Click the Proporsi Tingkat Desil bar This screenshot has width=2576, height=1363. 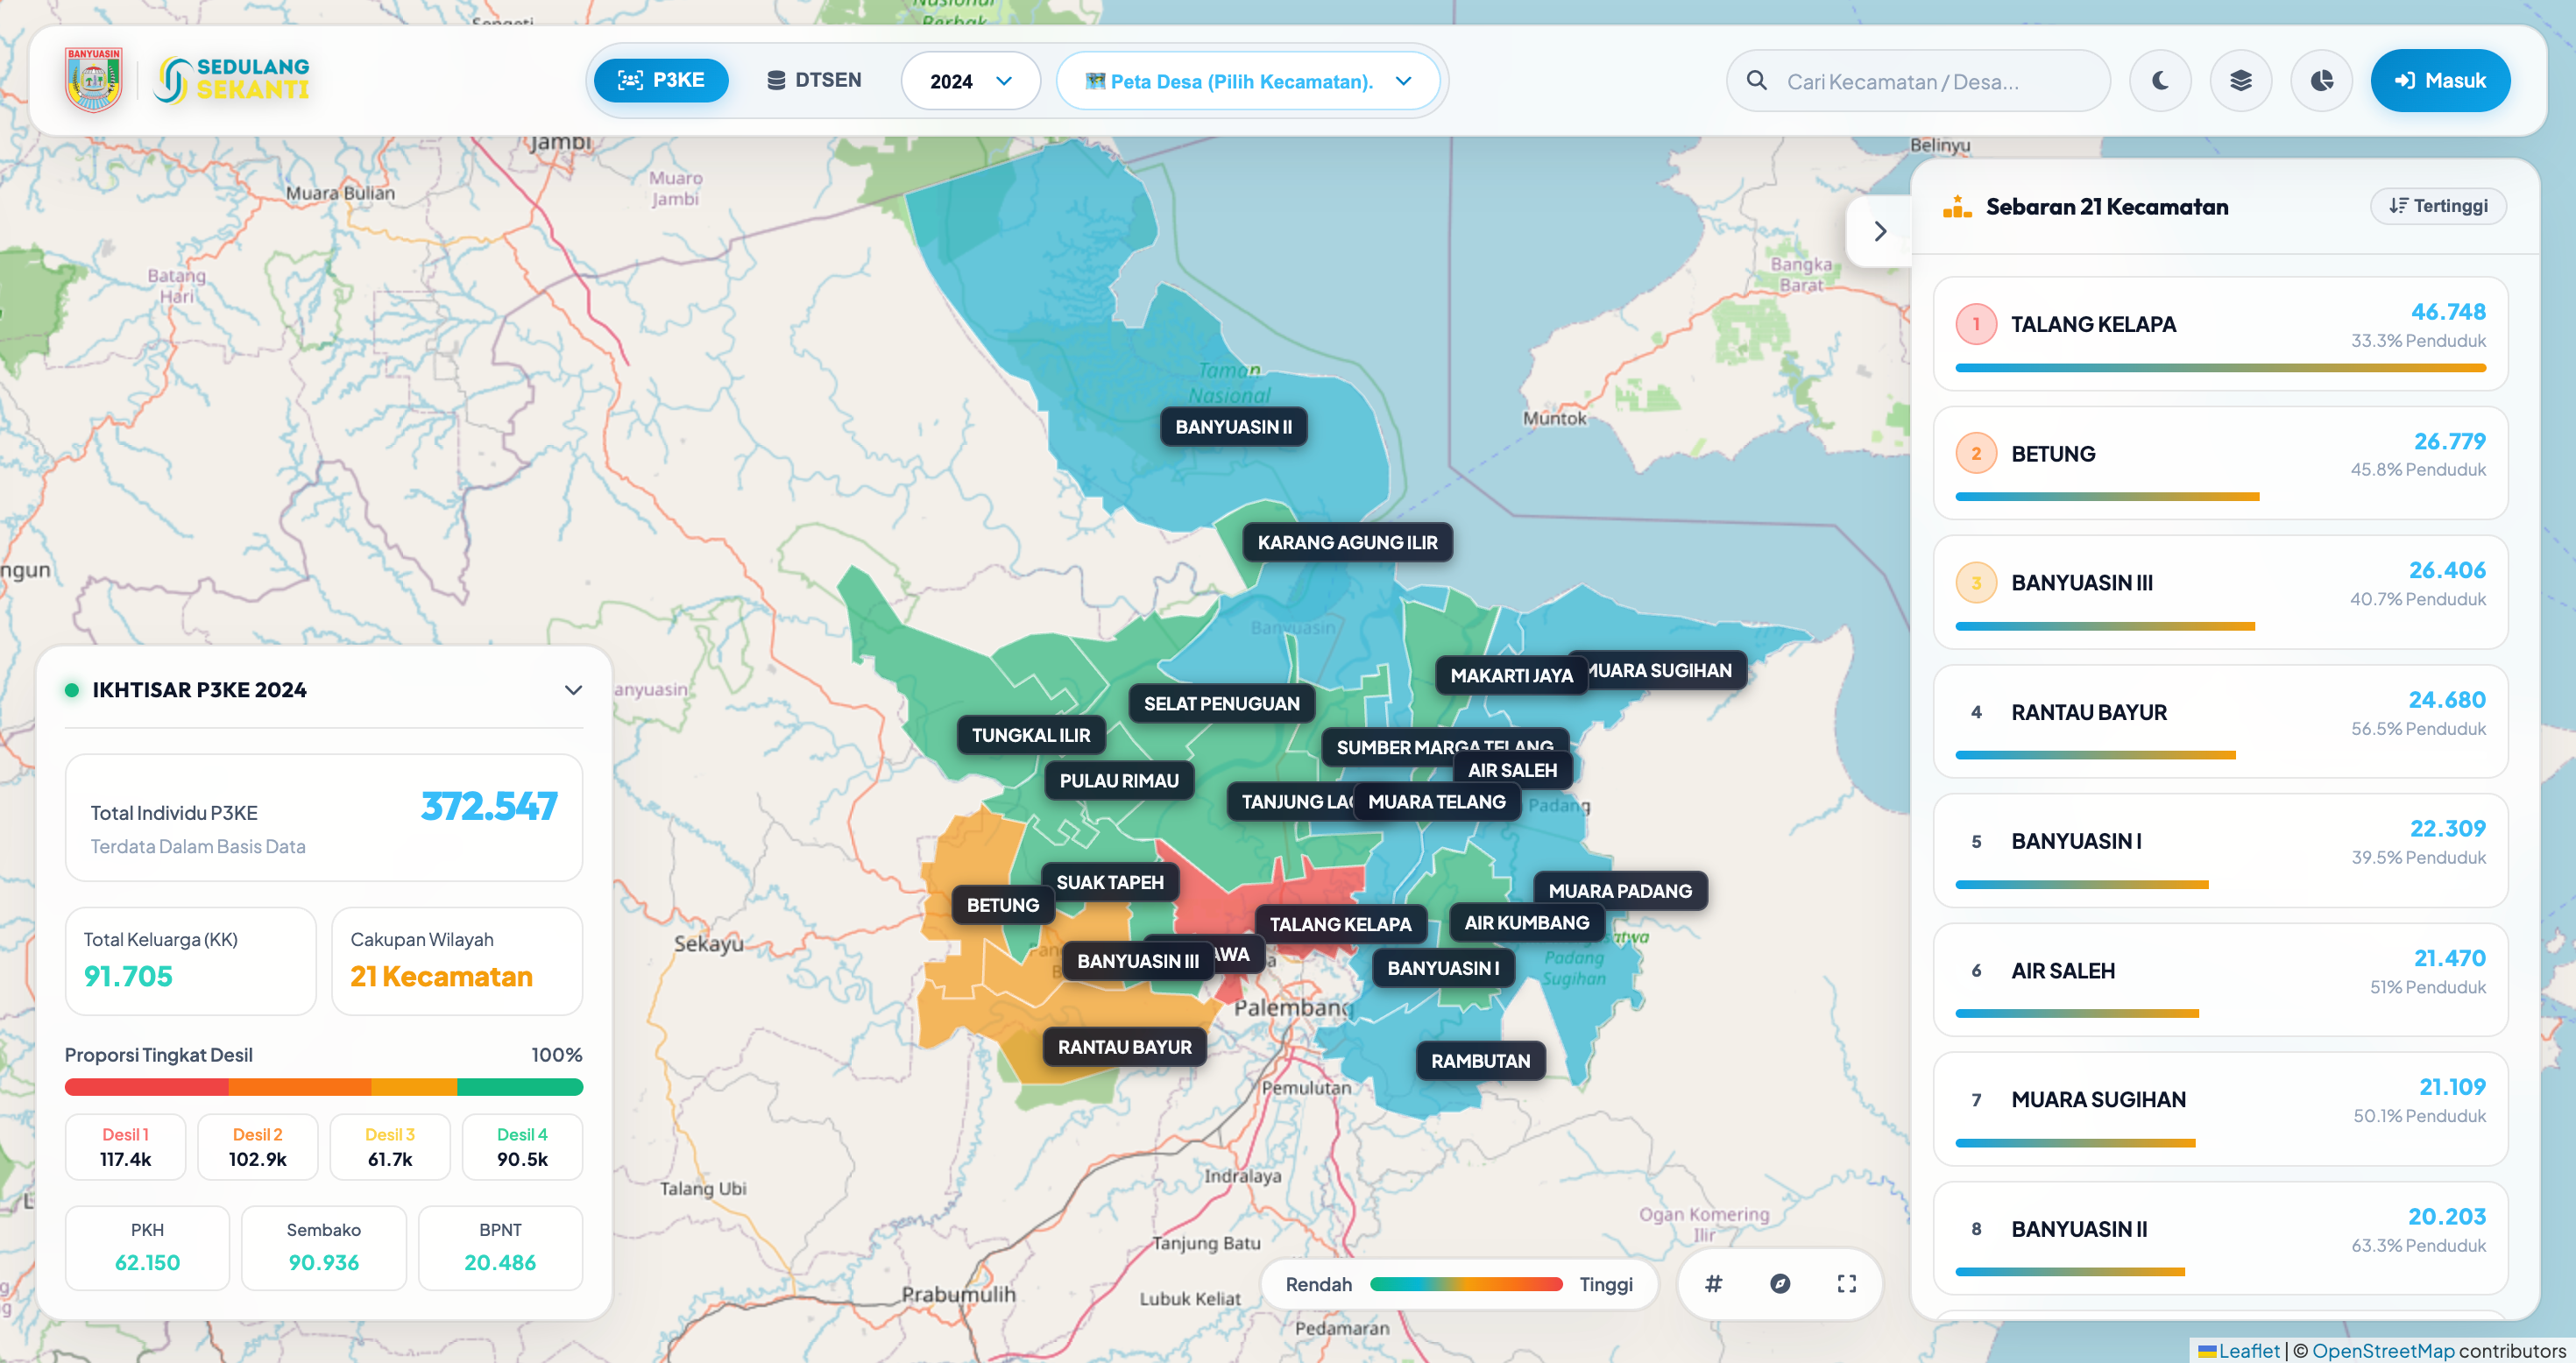coord(324,1087)
